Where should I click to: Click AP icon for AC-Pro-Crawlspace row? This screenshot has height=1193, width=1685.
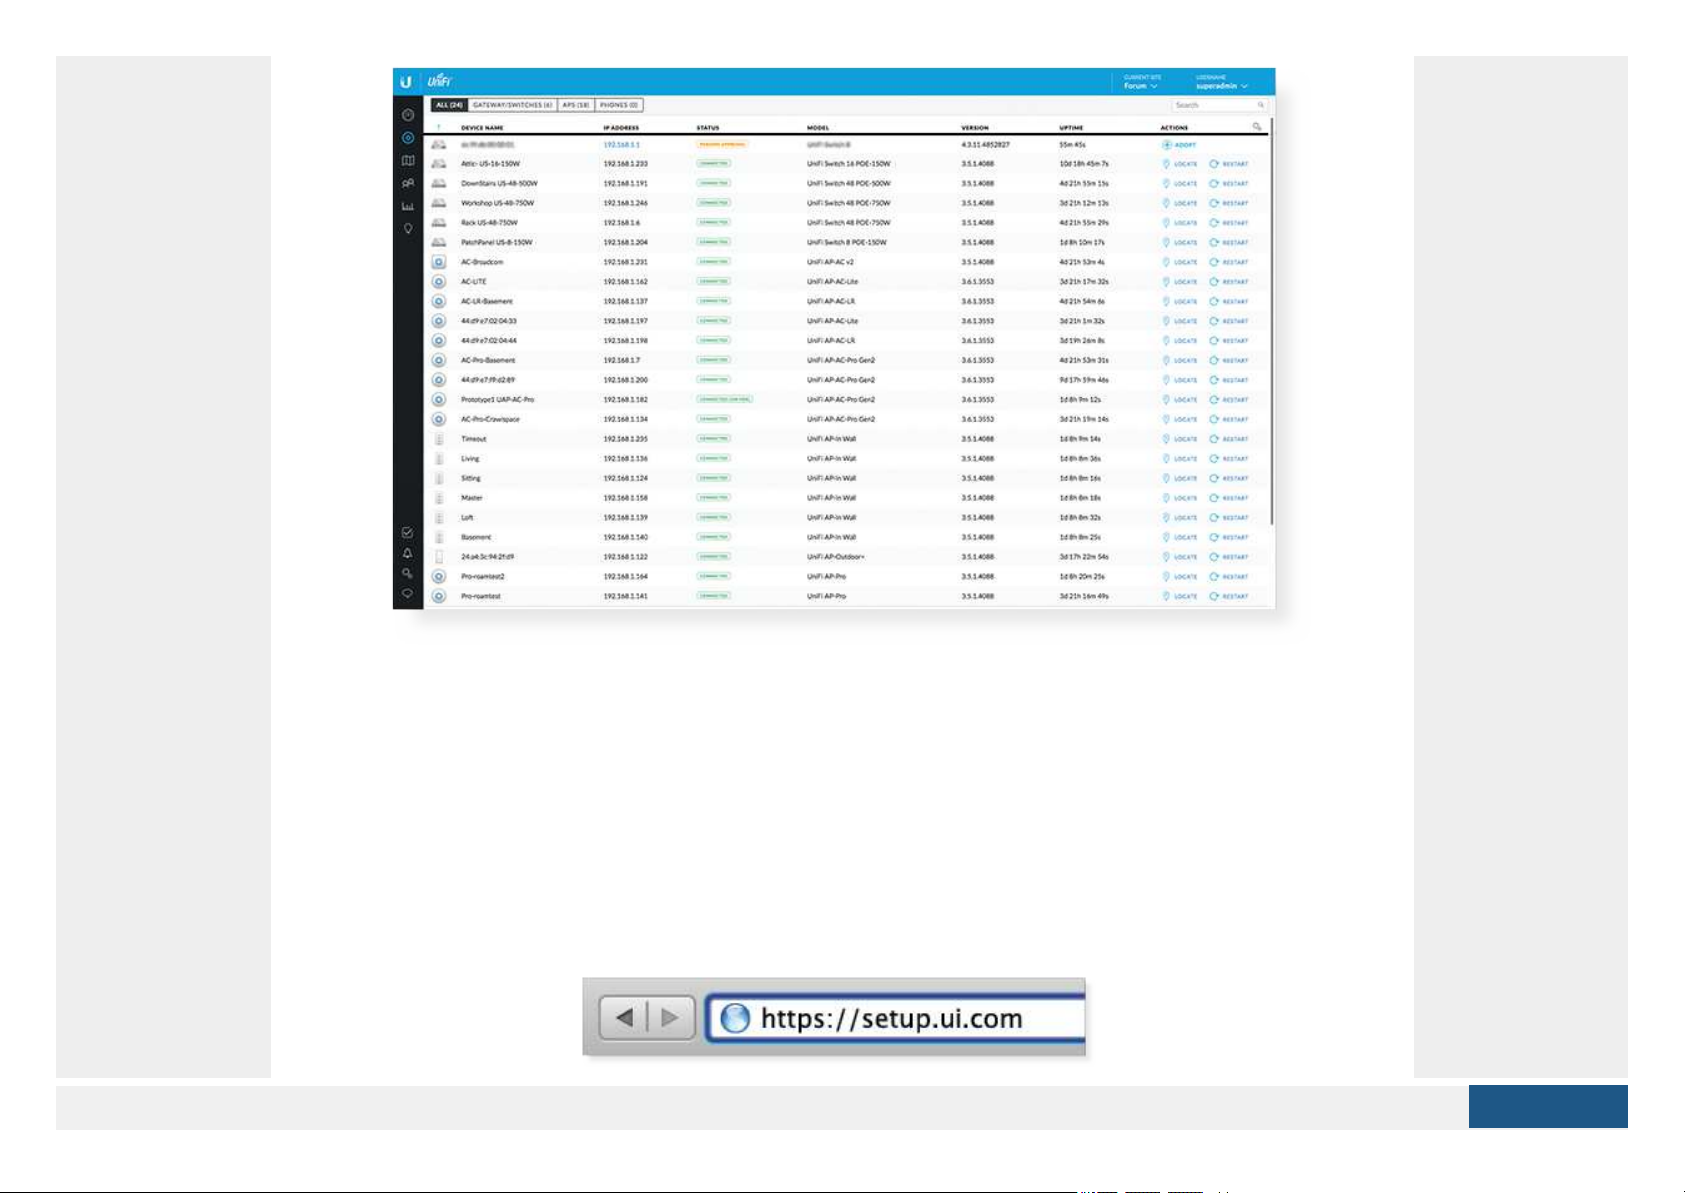[x=438, y=419]
